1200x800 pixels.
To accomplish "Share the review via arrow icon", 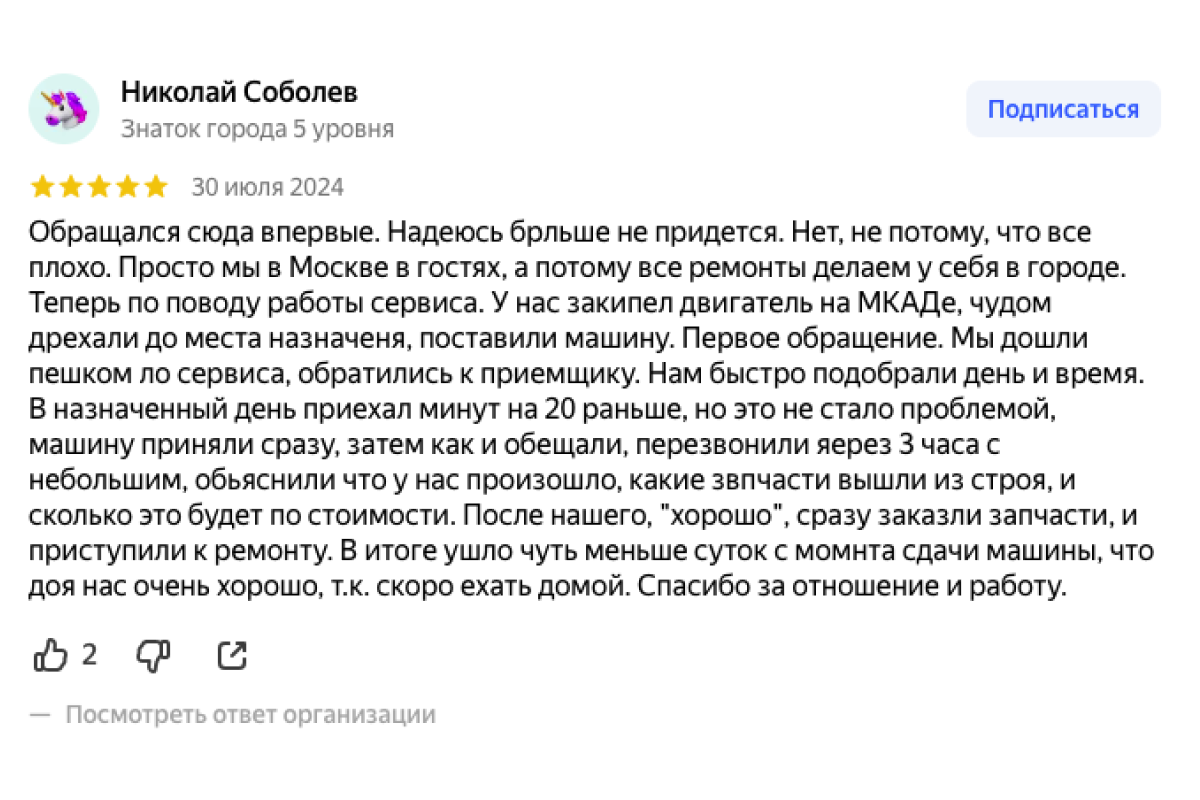I will tap(232, 656).
